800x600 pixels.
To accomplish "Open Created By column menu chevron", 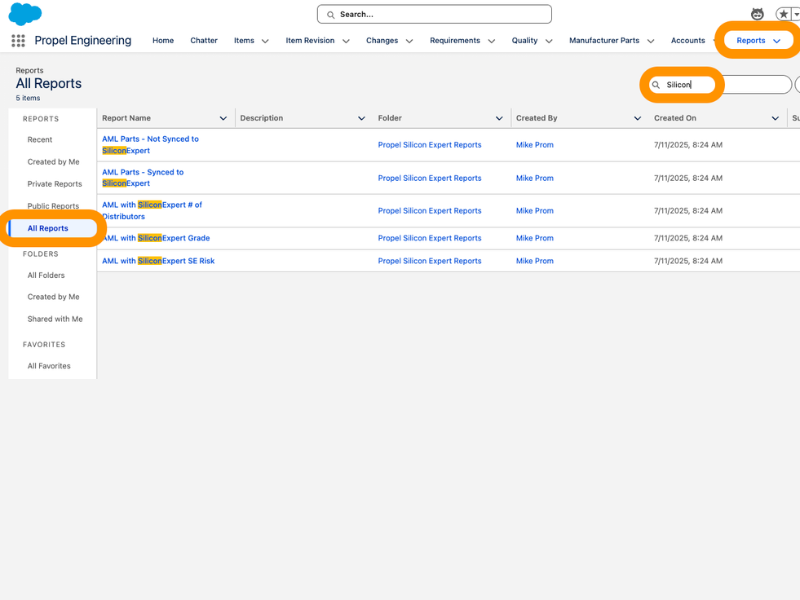I will [x=637, y=118].
